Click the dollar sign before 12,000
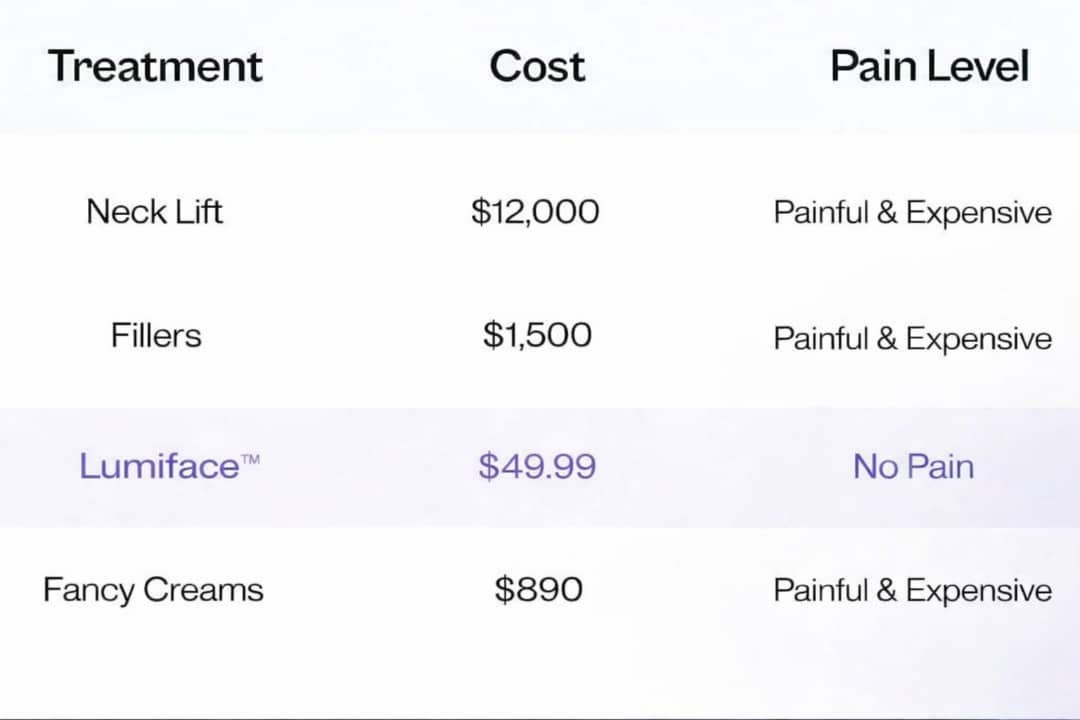 click(480, 212)
